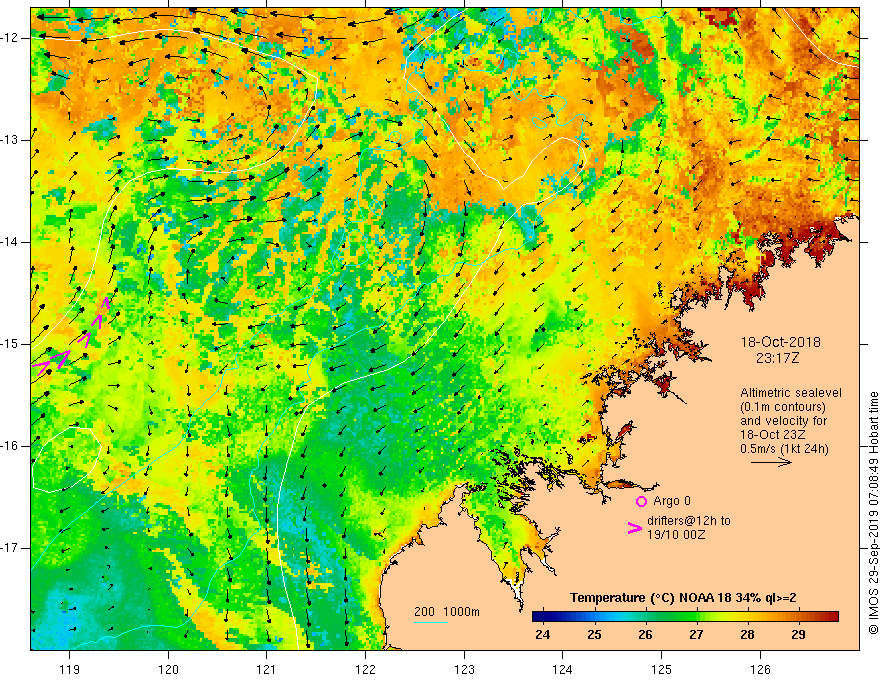Click the magenta Argo 0 circle marker

click(x=641, y=501)
